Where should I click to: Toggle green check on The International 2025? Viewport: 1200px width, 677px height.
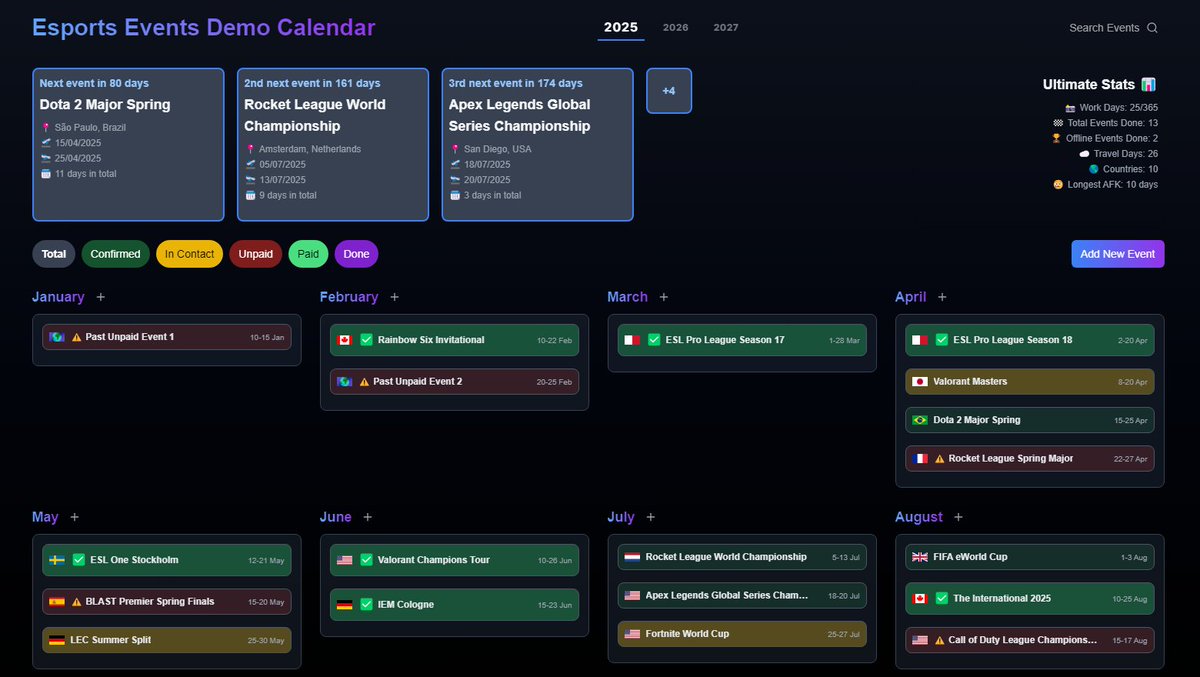[x=942, y=598]
